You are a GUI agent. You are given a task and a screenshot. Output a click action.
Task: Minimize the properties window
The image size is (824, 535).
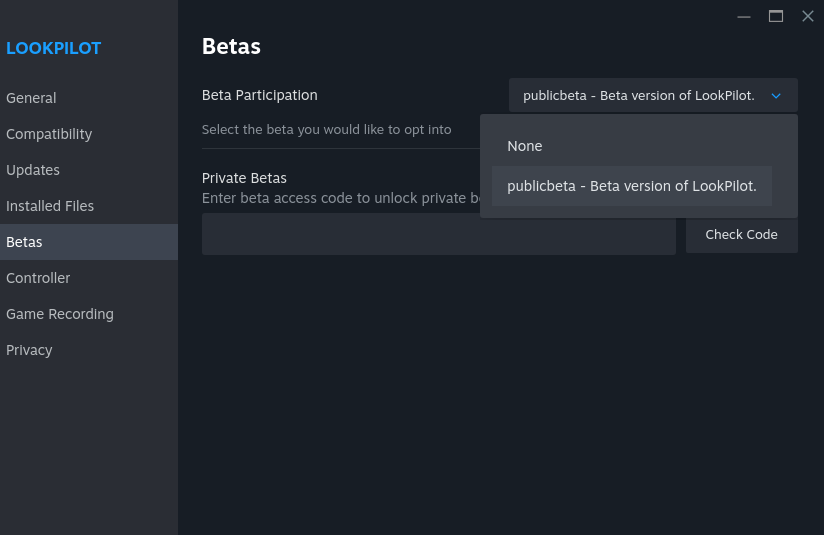pos(743,16)
